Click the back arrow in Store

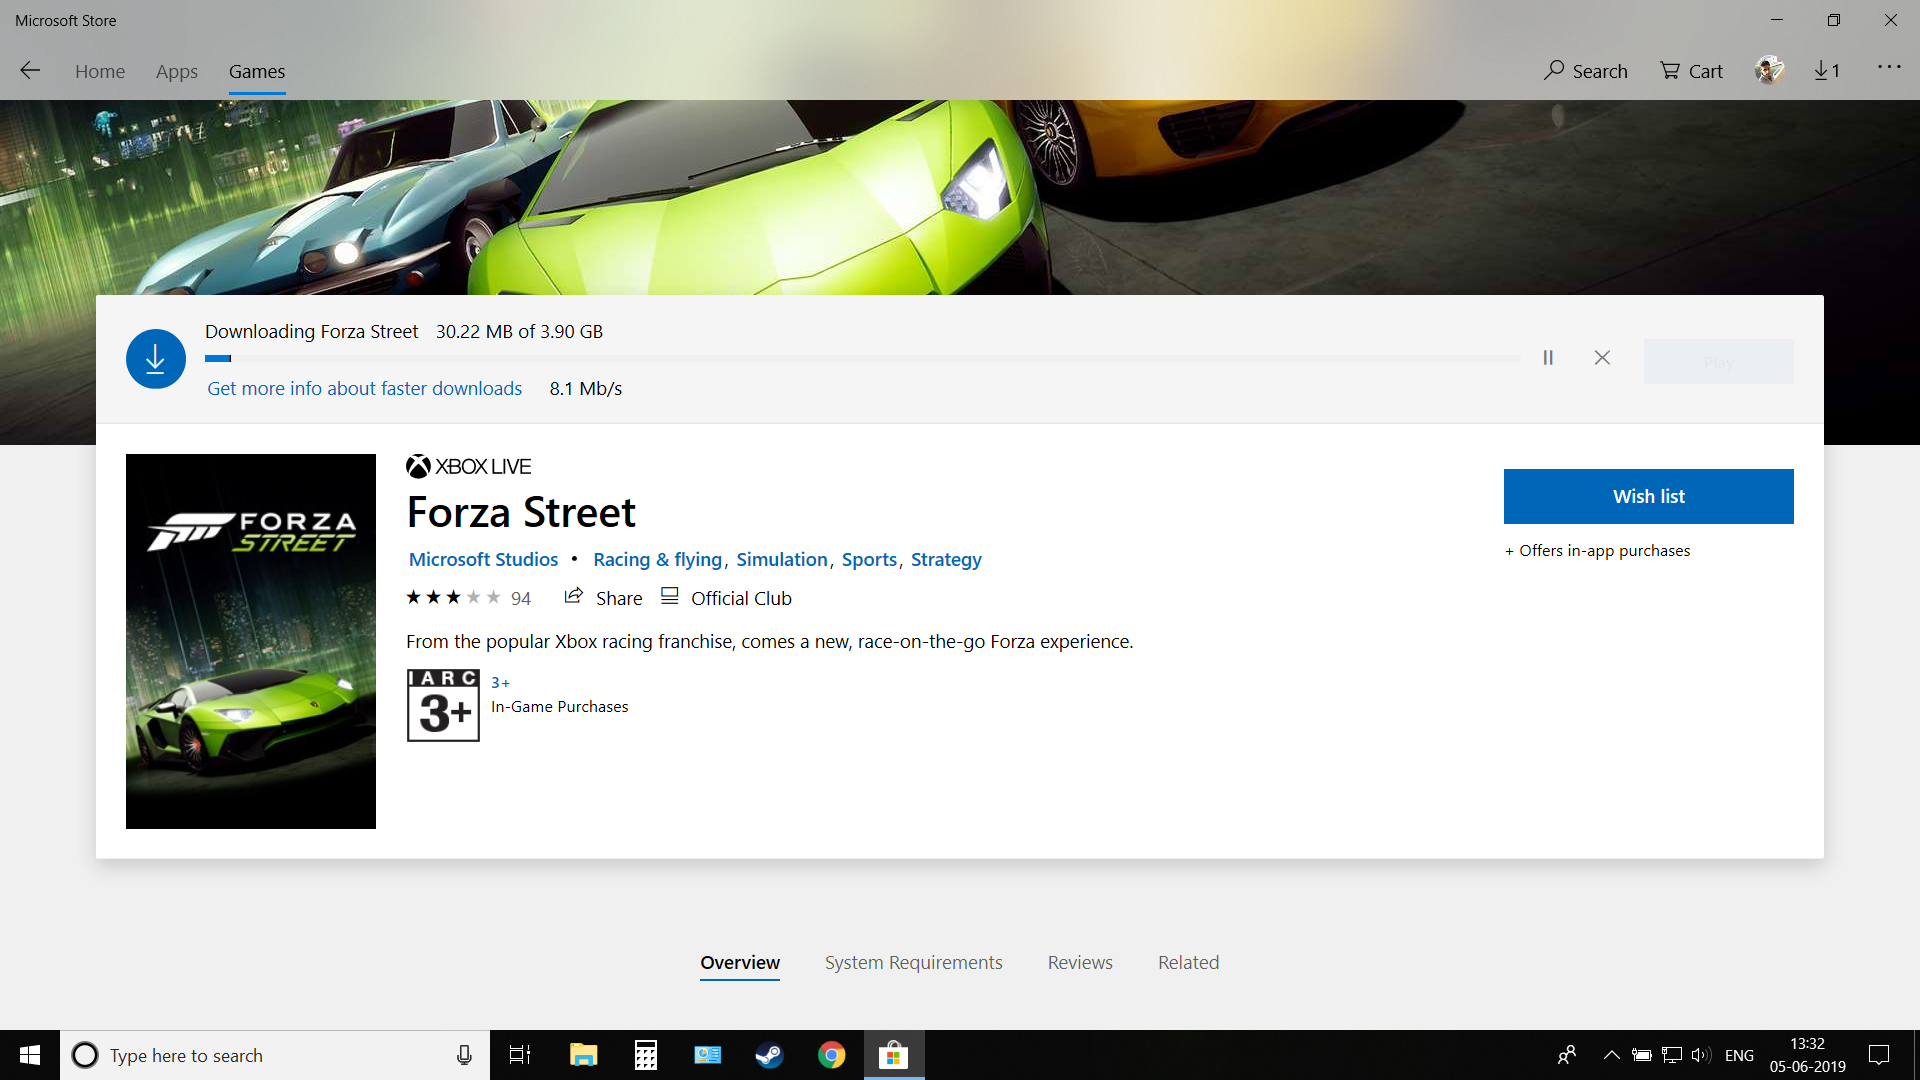coord(30,70)
